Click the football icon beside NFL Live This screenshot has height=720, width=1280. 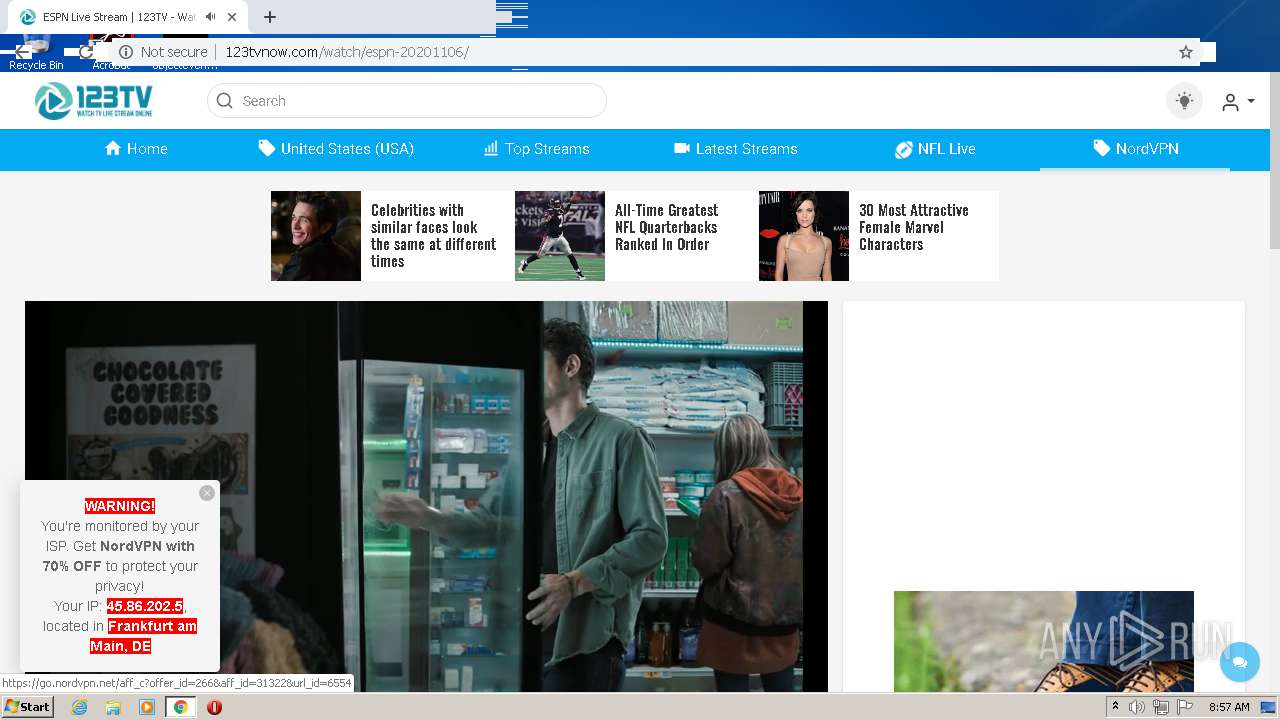[903, 149]
